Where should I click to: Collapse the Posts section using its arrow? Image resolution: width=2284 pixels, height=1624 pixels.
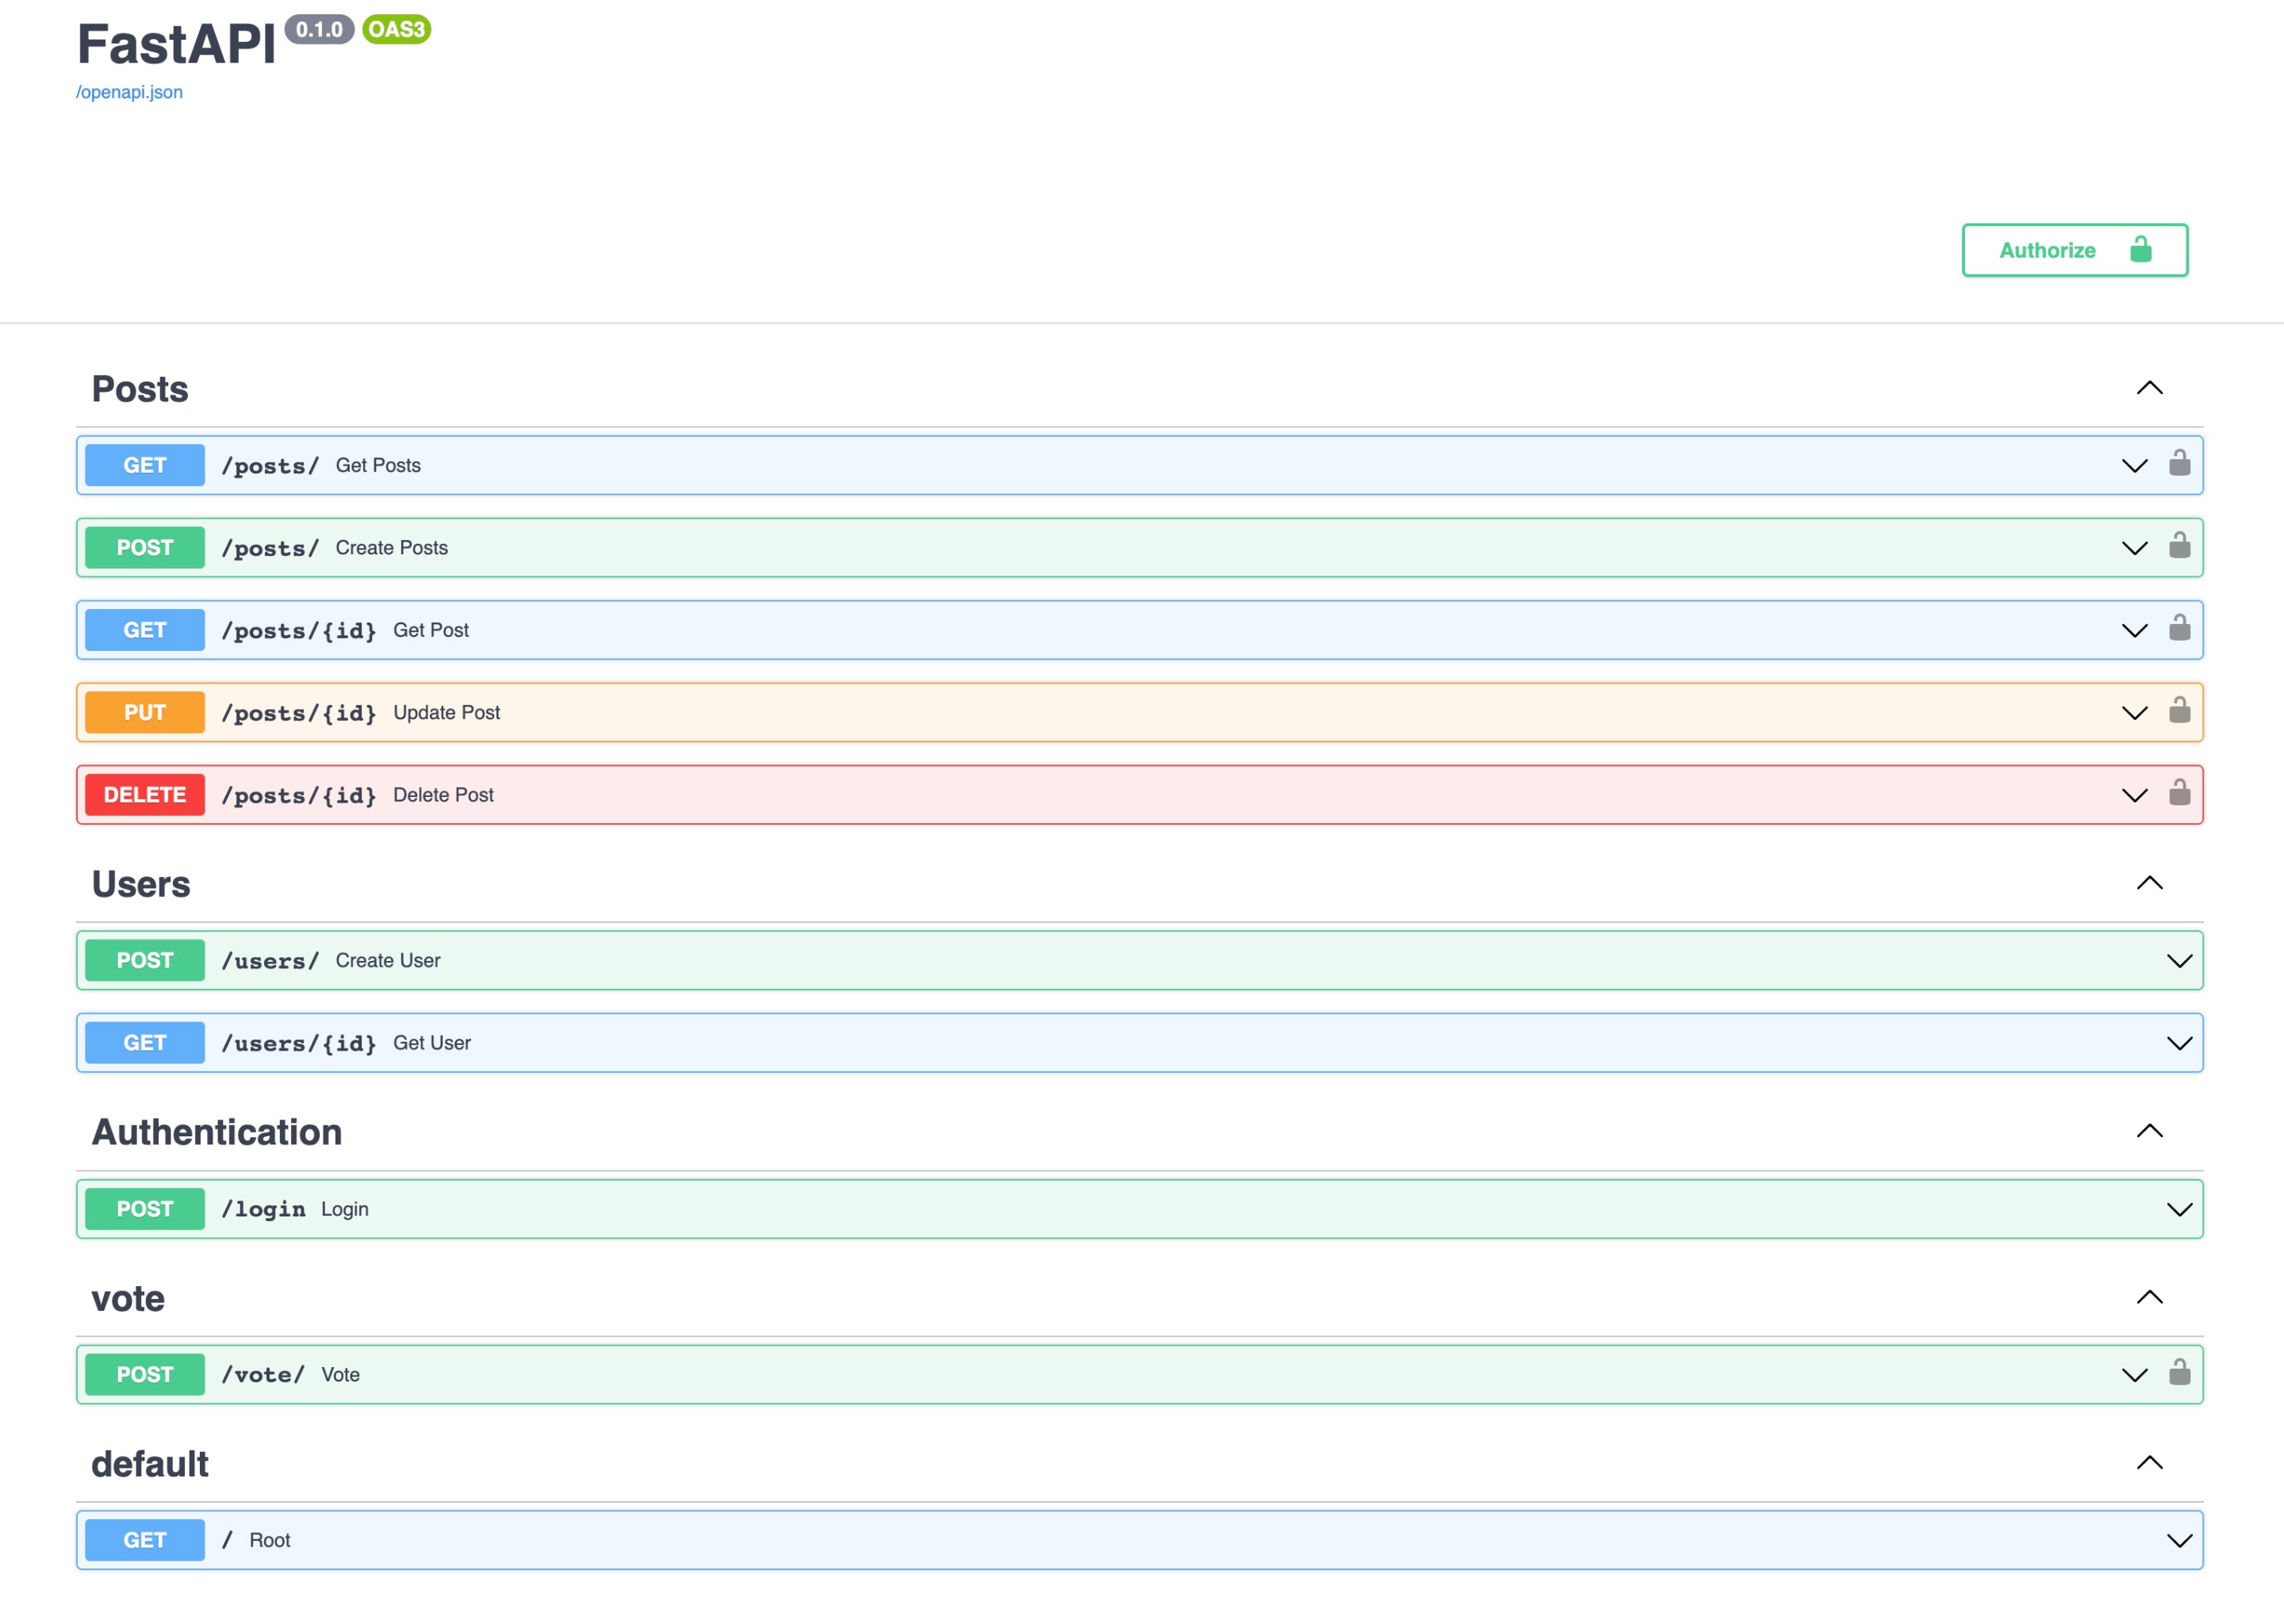click(x=2149, y=388)
